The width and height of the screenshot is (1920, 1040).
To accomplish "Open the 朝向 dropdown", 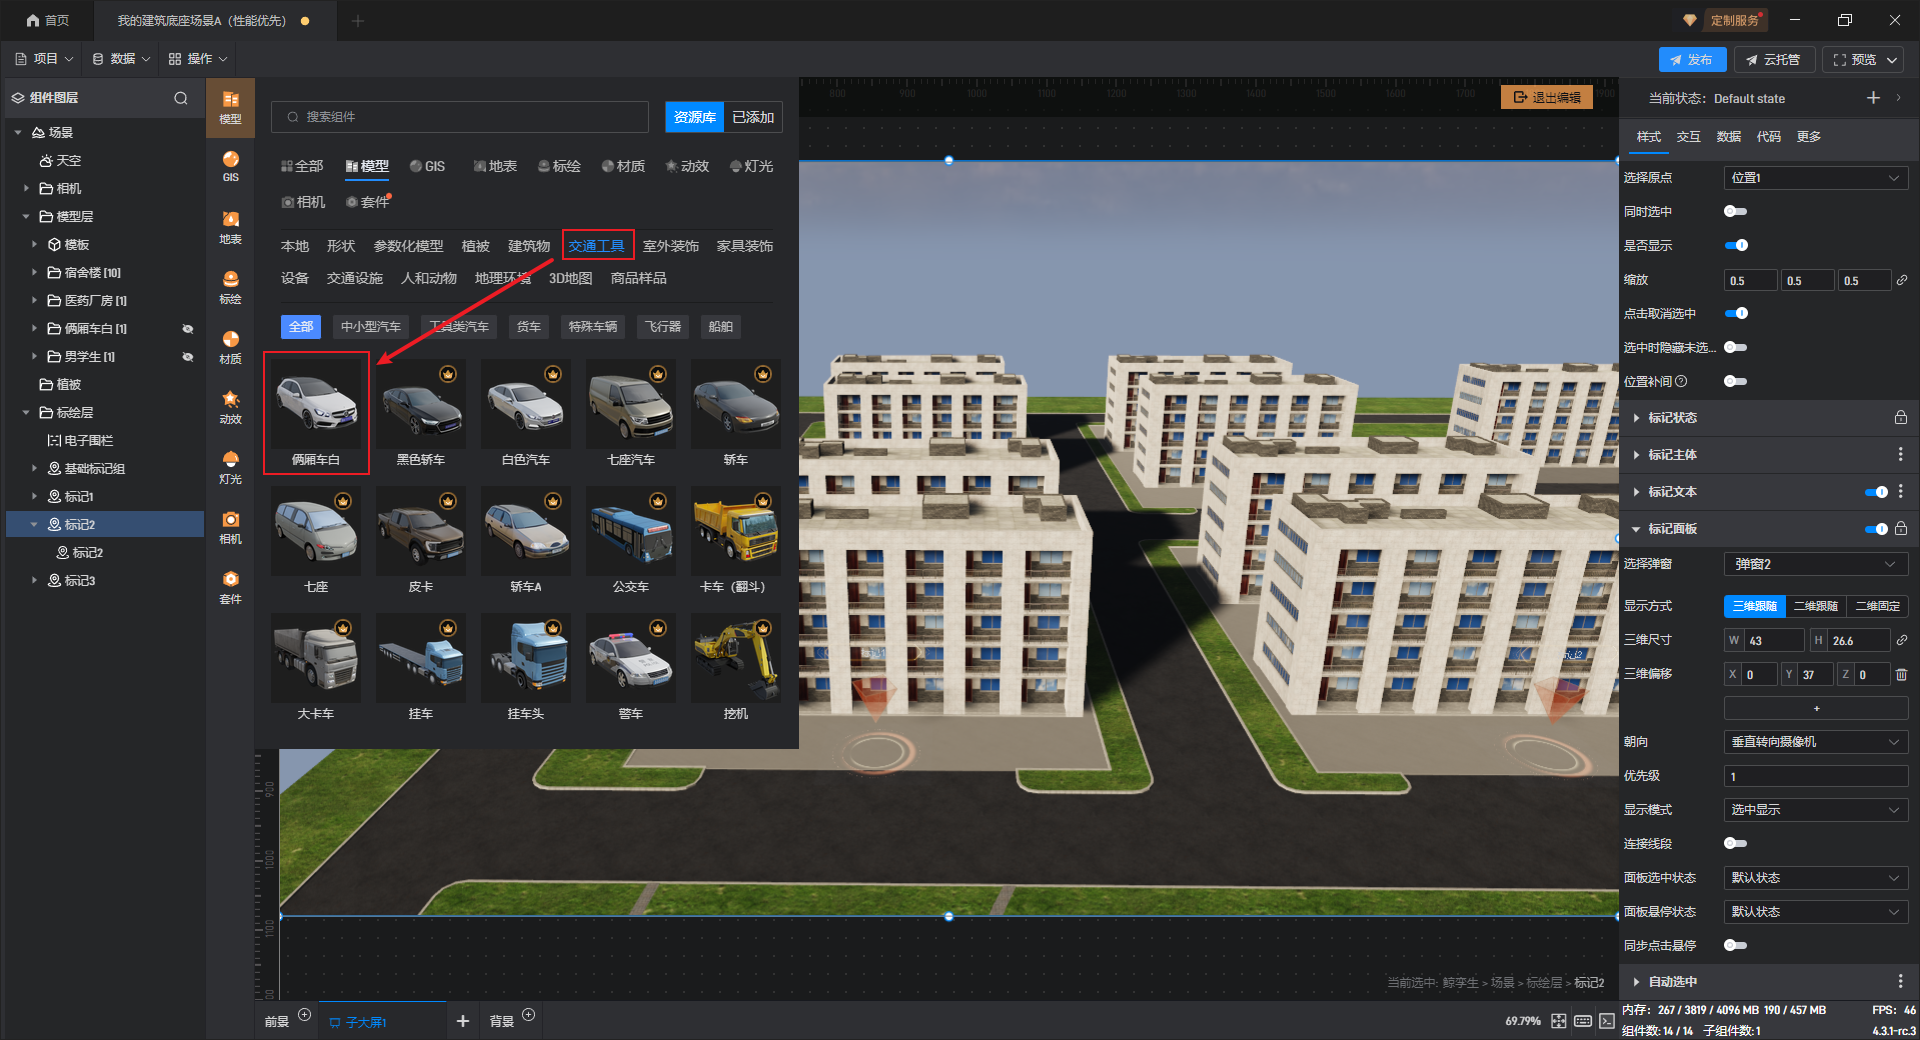I will 1815,742.
